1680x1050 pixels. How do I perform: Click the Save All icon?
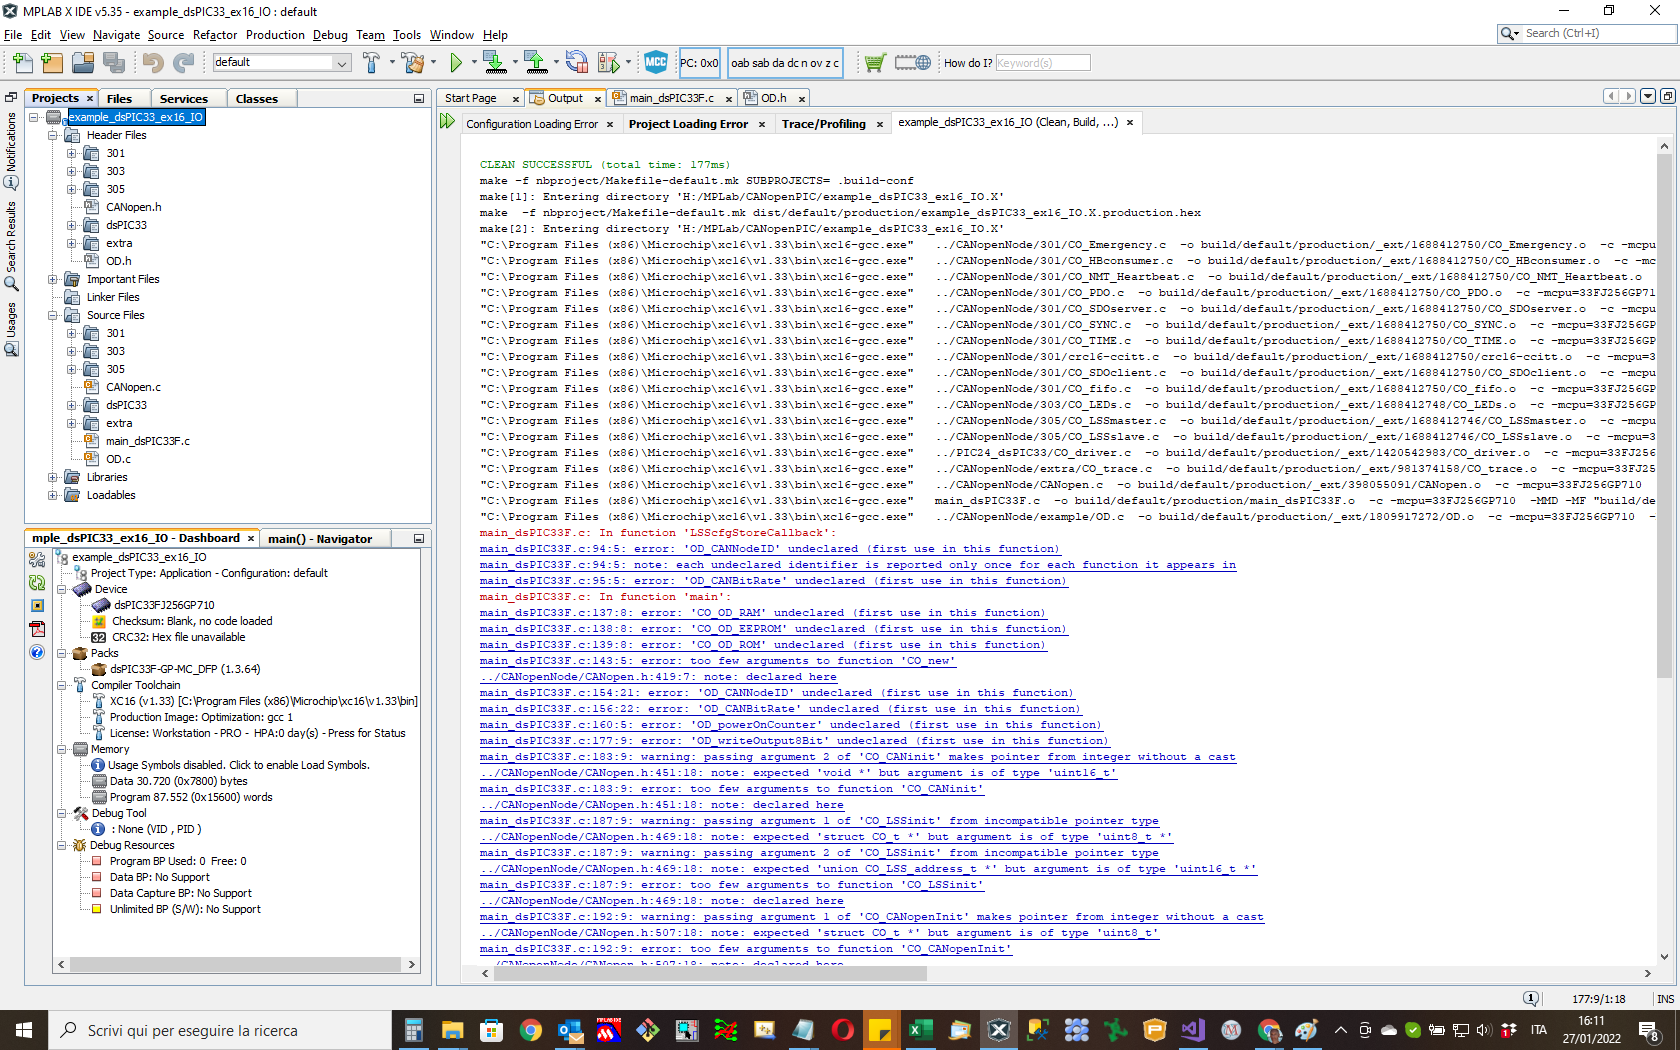click(115, 62)
